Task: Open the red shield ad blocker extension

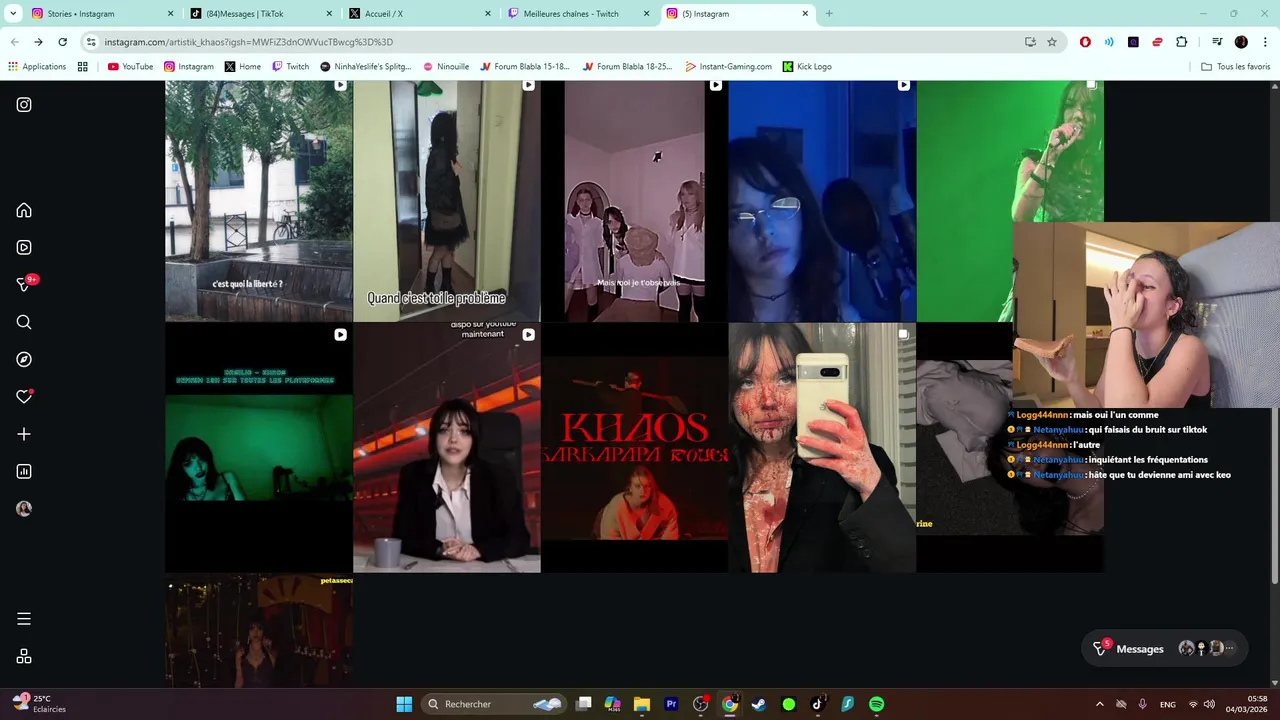Action: coord(1085,42)
